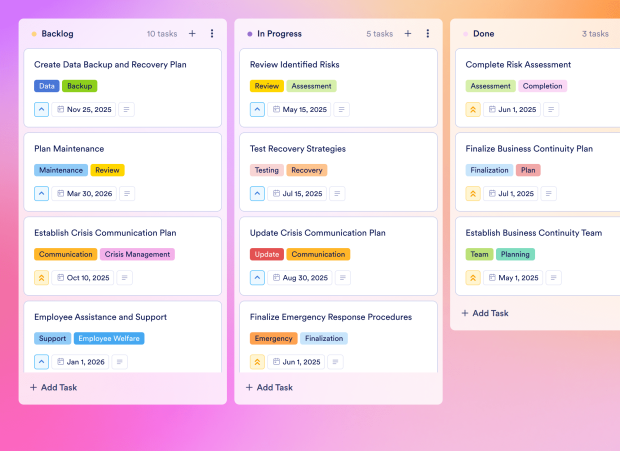
Task: Select the red Update tag label
Action: tap(266, 254)
